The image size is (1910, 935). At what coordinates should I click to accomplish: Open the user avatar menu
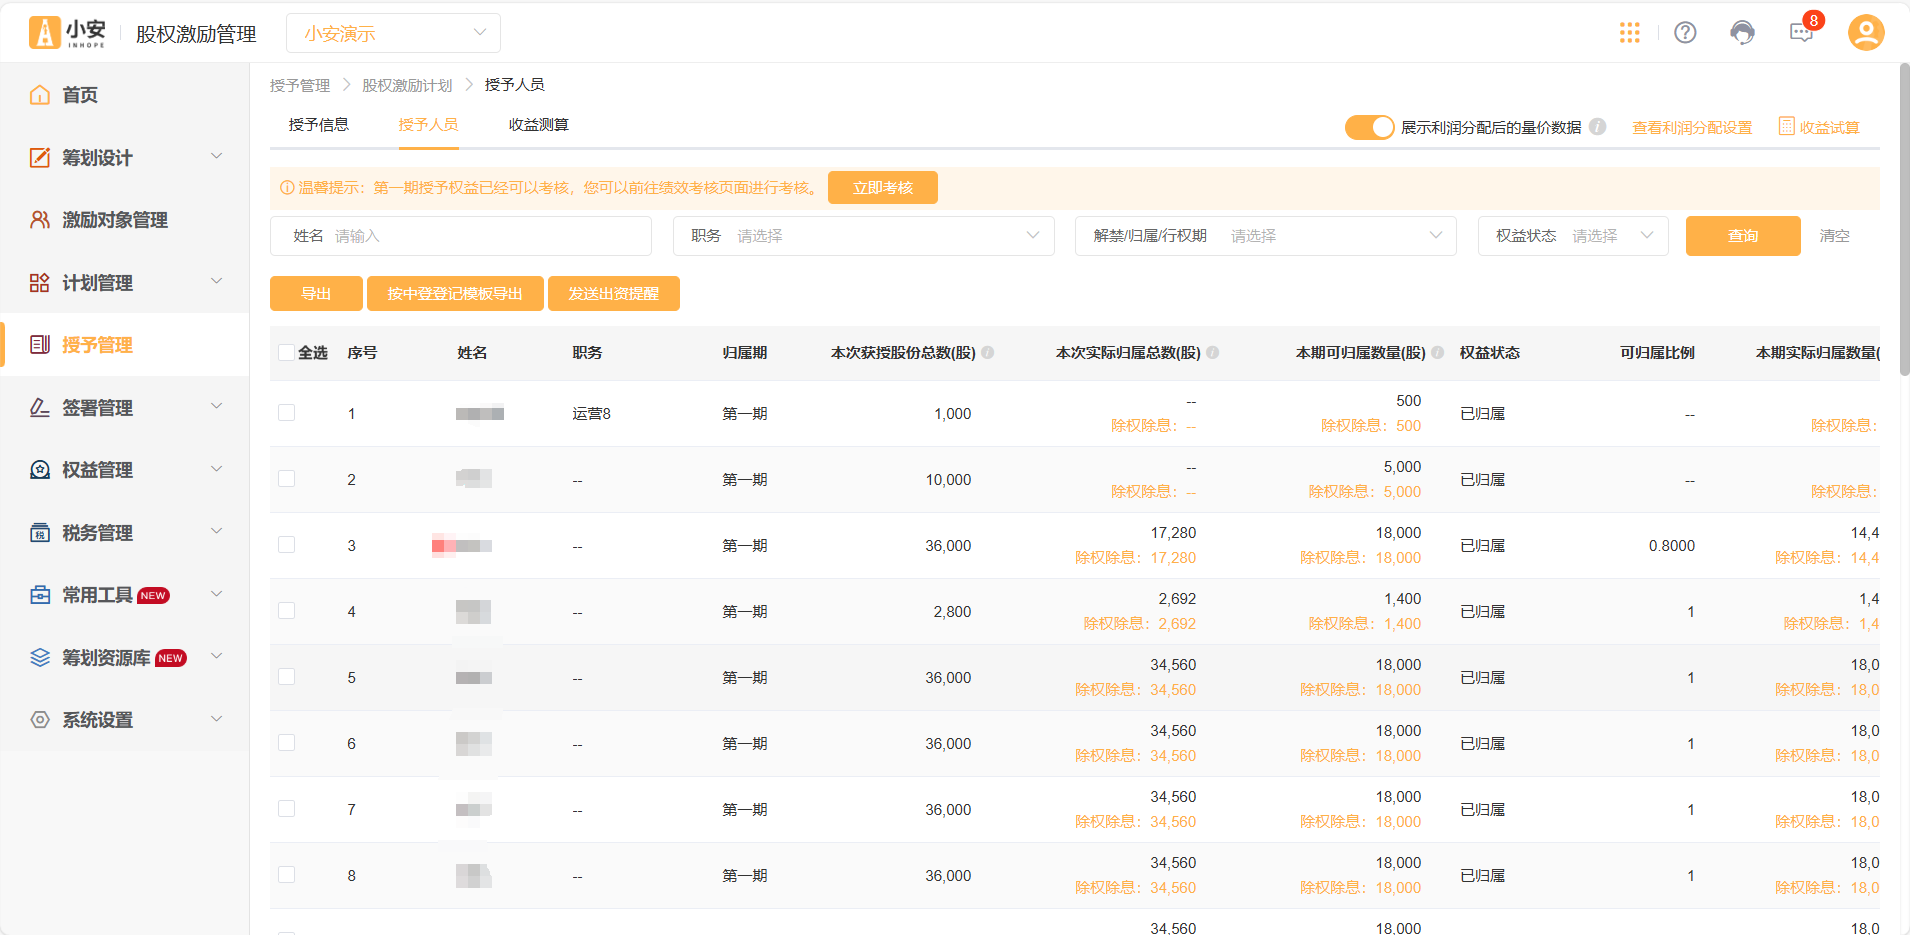click(1866, 33)
